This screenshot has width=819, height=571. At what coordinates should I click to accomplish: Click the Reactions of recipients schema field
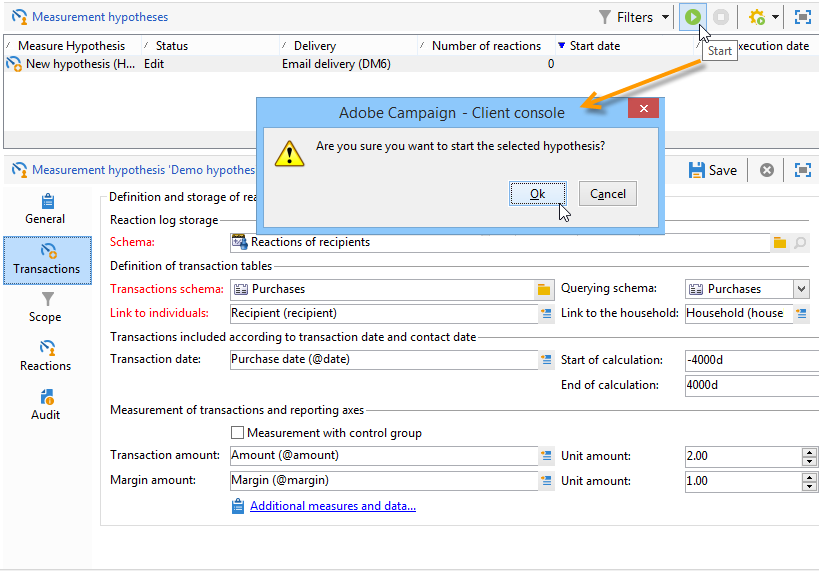(500, 242)
